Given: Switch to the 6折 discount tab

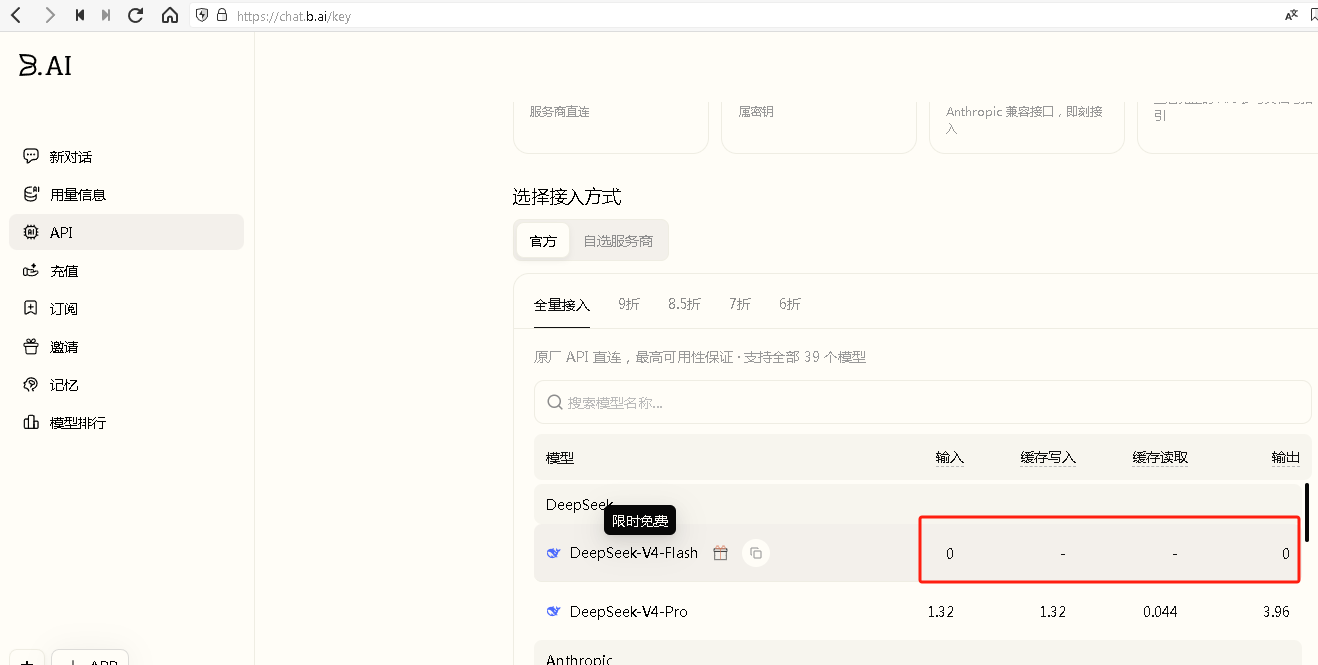Looking at the screenshot, I should pyautogui.click(x=790, y=304).
